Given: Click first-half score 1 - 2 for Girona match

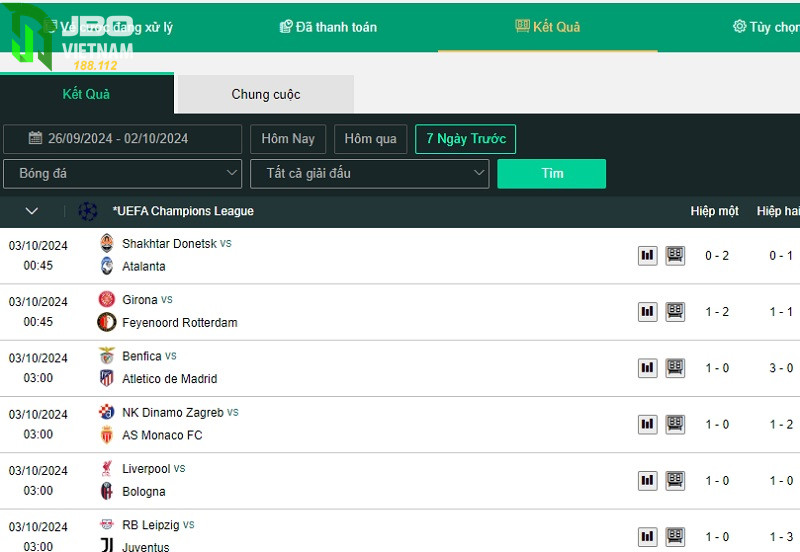Looking at the screenshot, I should [717, 312].
